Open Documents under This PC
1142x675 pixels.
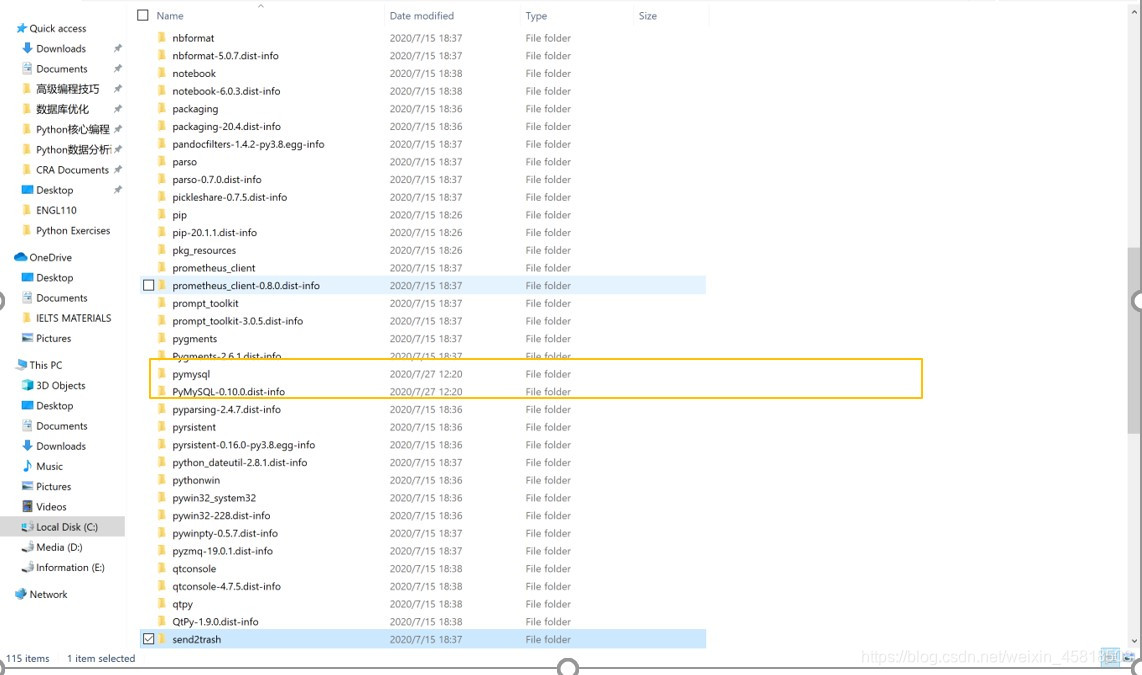pos(62,426)
